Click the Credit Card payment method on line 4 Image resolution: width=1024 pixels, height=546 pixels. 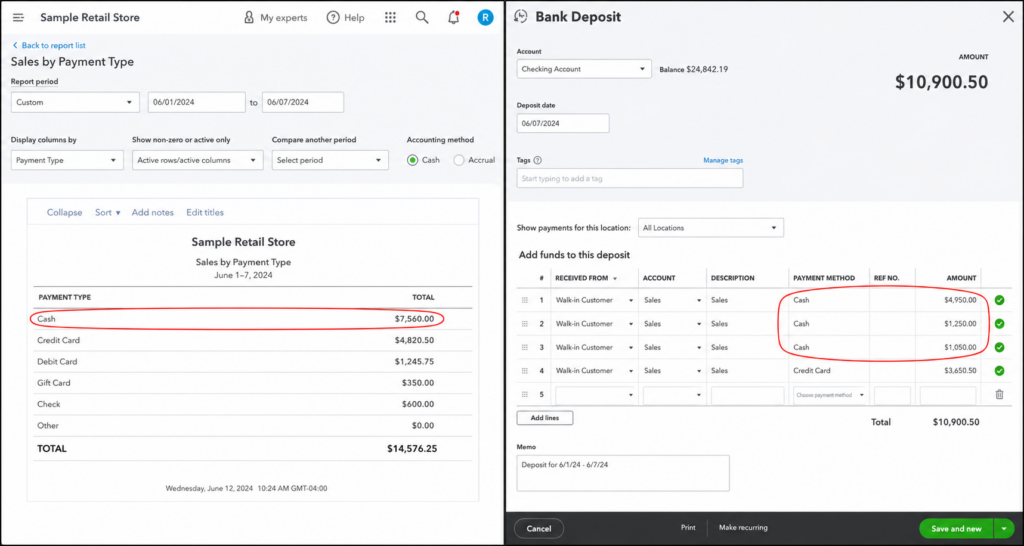812,371
